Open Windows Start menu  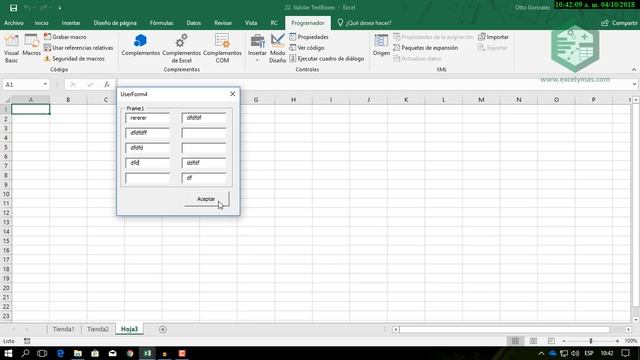(x=8, y=353)
